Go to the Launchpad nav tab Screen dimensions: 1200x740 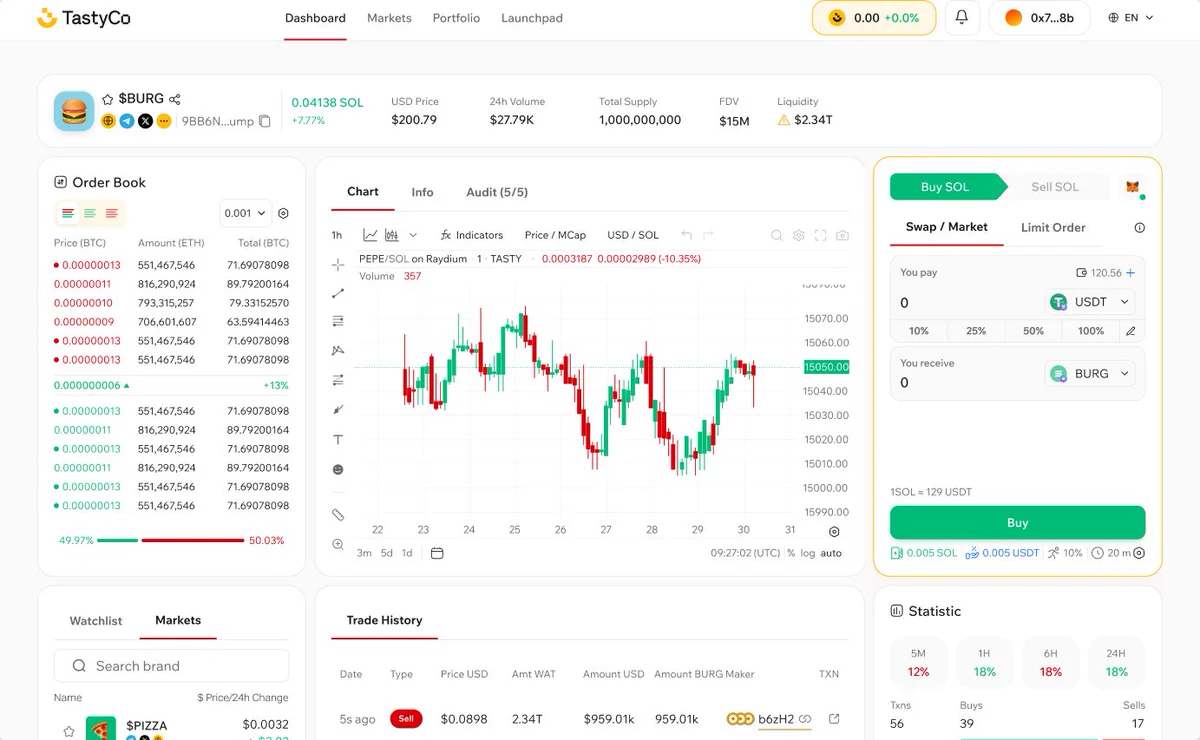tap(532, 18)
